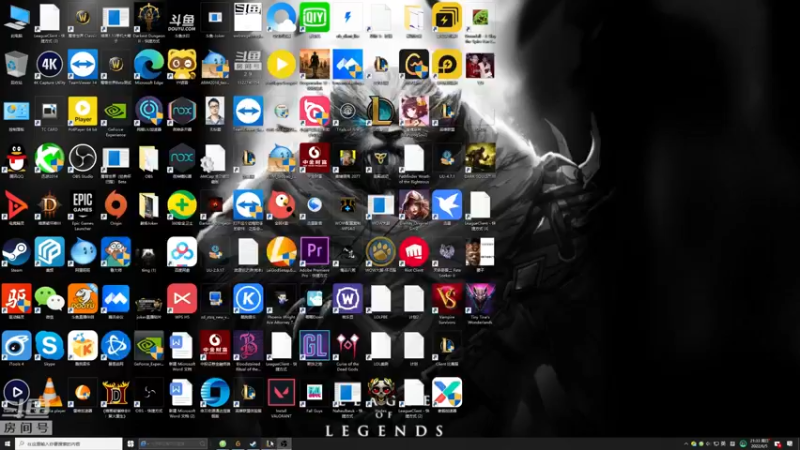Open the Epic Games Launcher icon
This screenshot has height=450, width=800.
point(83,205)
